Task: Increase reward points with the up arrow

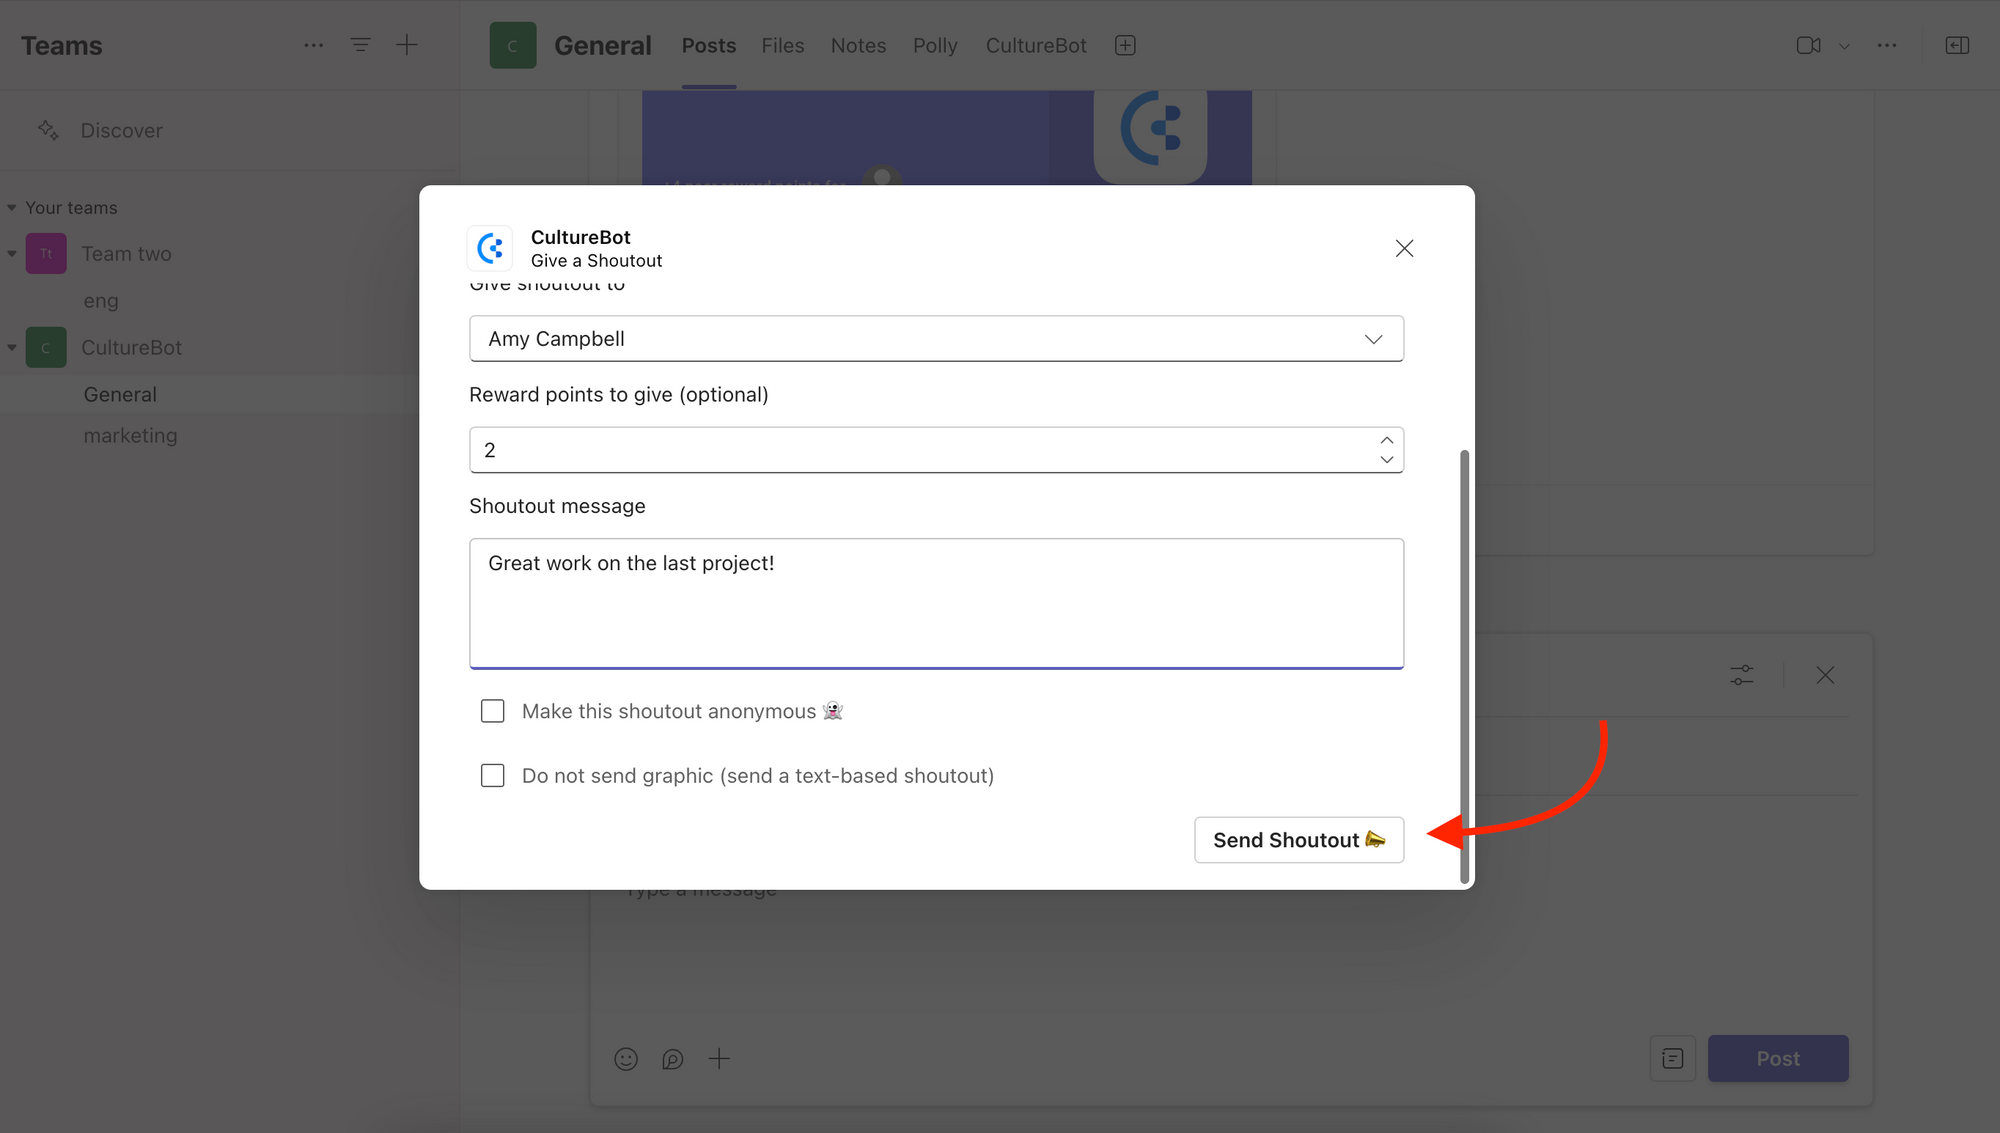Action: click(1386, 440)
